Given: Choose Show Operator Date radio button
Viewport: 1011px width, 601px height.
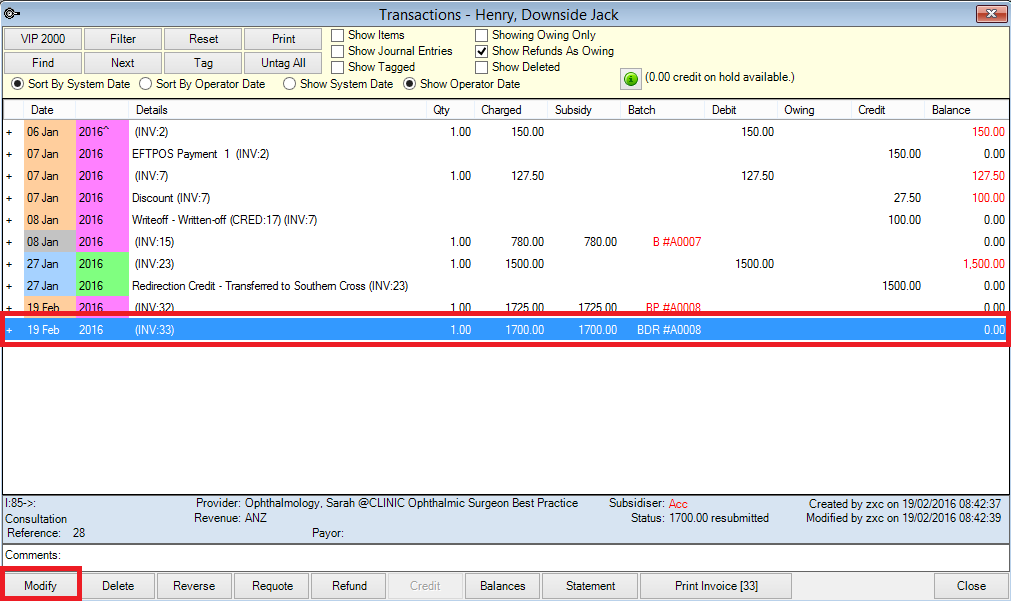Looking at the screenshot, I should tap(409, 84).
